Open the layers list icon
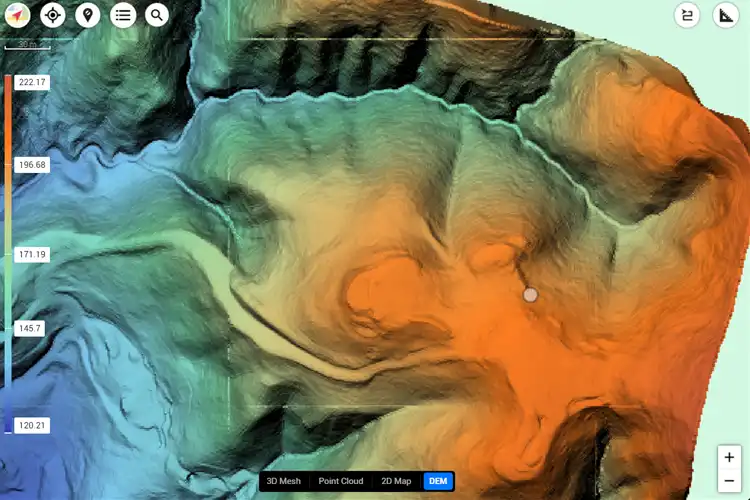This screenshot has height=500, width=750. click(122, 15)
